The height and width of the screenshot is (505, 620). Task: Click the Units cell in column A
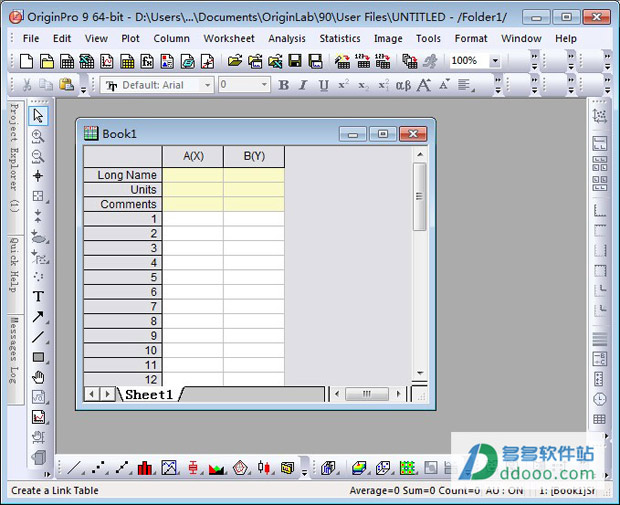click(x=193, y=189)
